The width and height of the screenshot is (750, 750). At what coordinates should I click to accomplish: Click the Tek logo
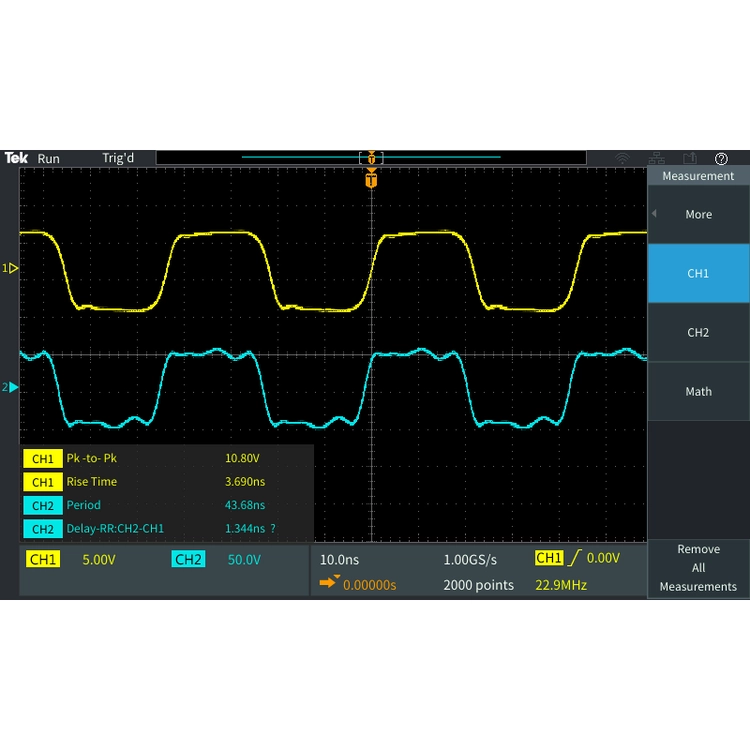[16, 158]
